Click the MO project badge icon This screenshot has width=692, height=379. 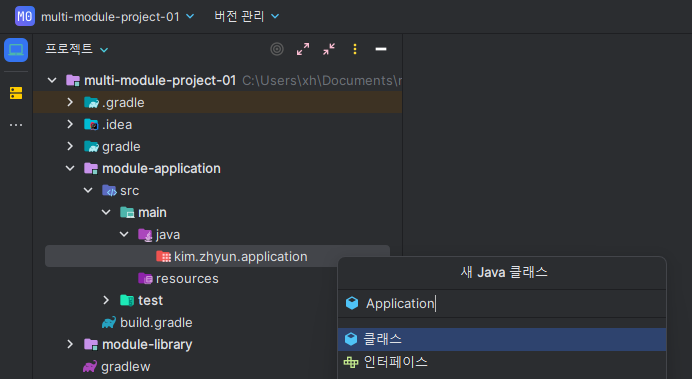pos(25,16)
